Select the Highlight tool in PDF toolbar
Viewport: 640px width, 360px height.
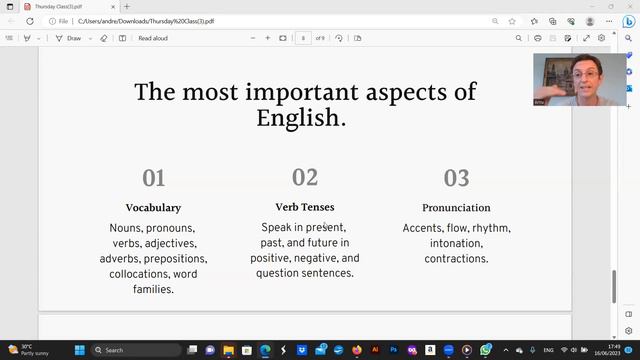click(x=27, y=38)
